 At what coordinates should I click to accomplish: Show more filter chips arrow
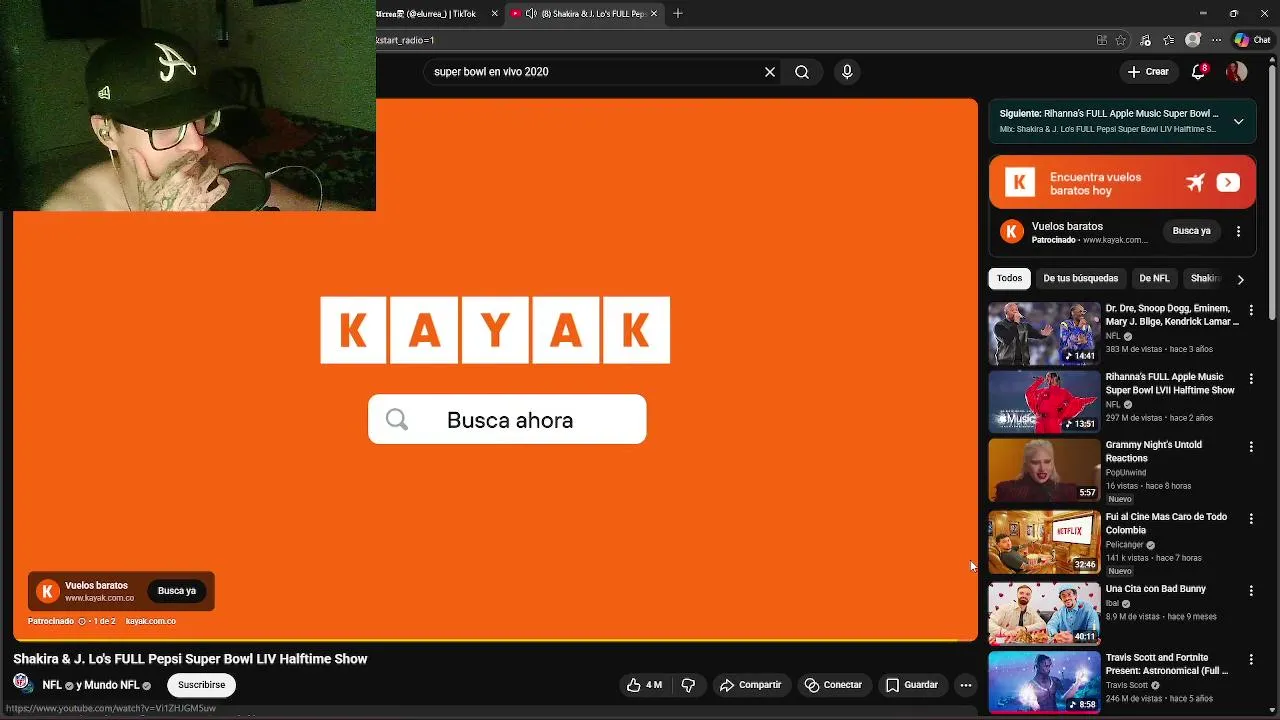tap(1240, 279)
